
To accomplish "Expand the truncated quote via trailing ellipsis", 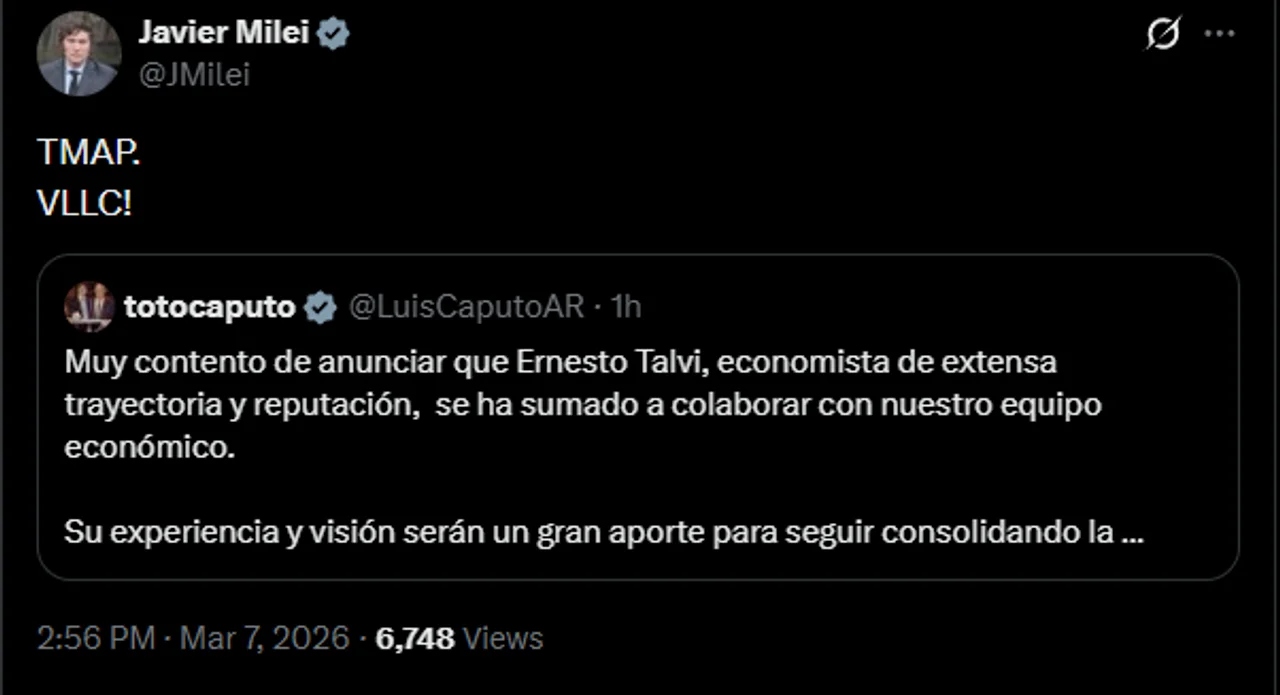I will (1133, 533).
